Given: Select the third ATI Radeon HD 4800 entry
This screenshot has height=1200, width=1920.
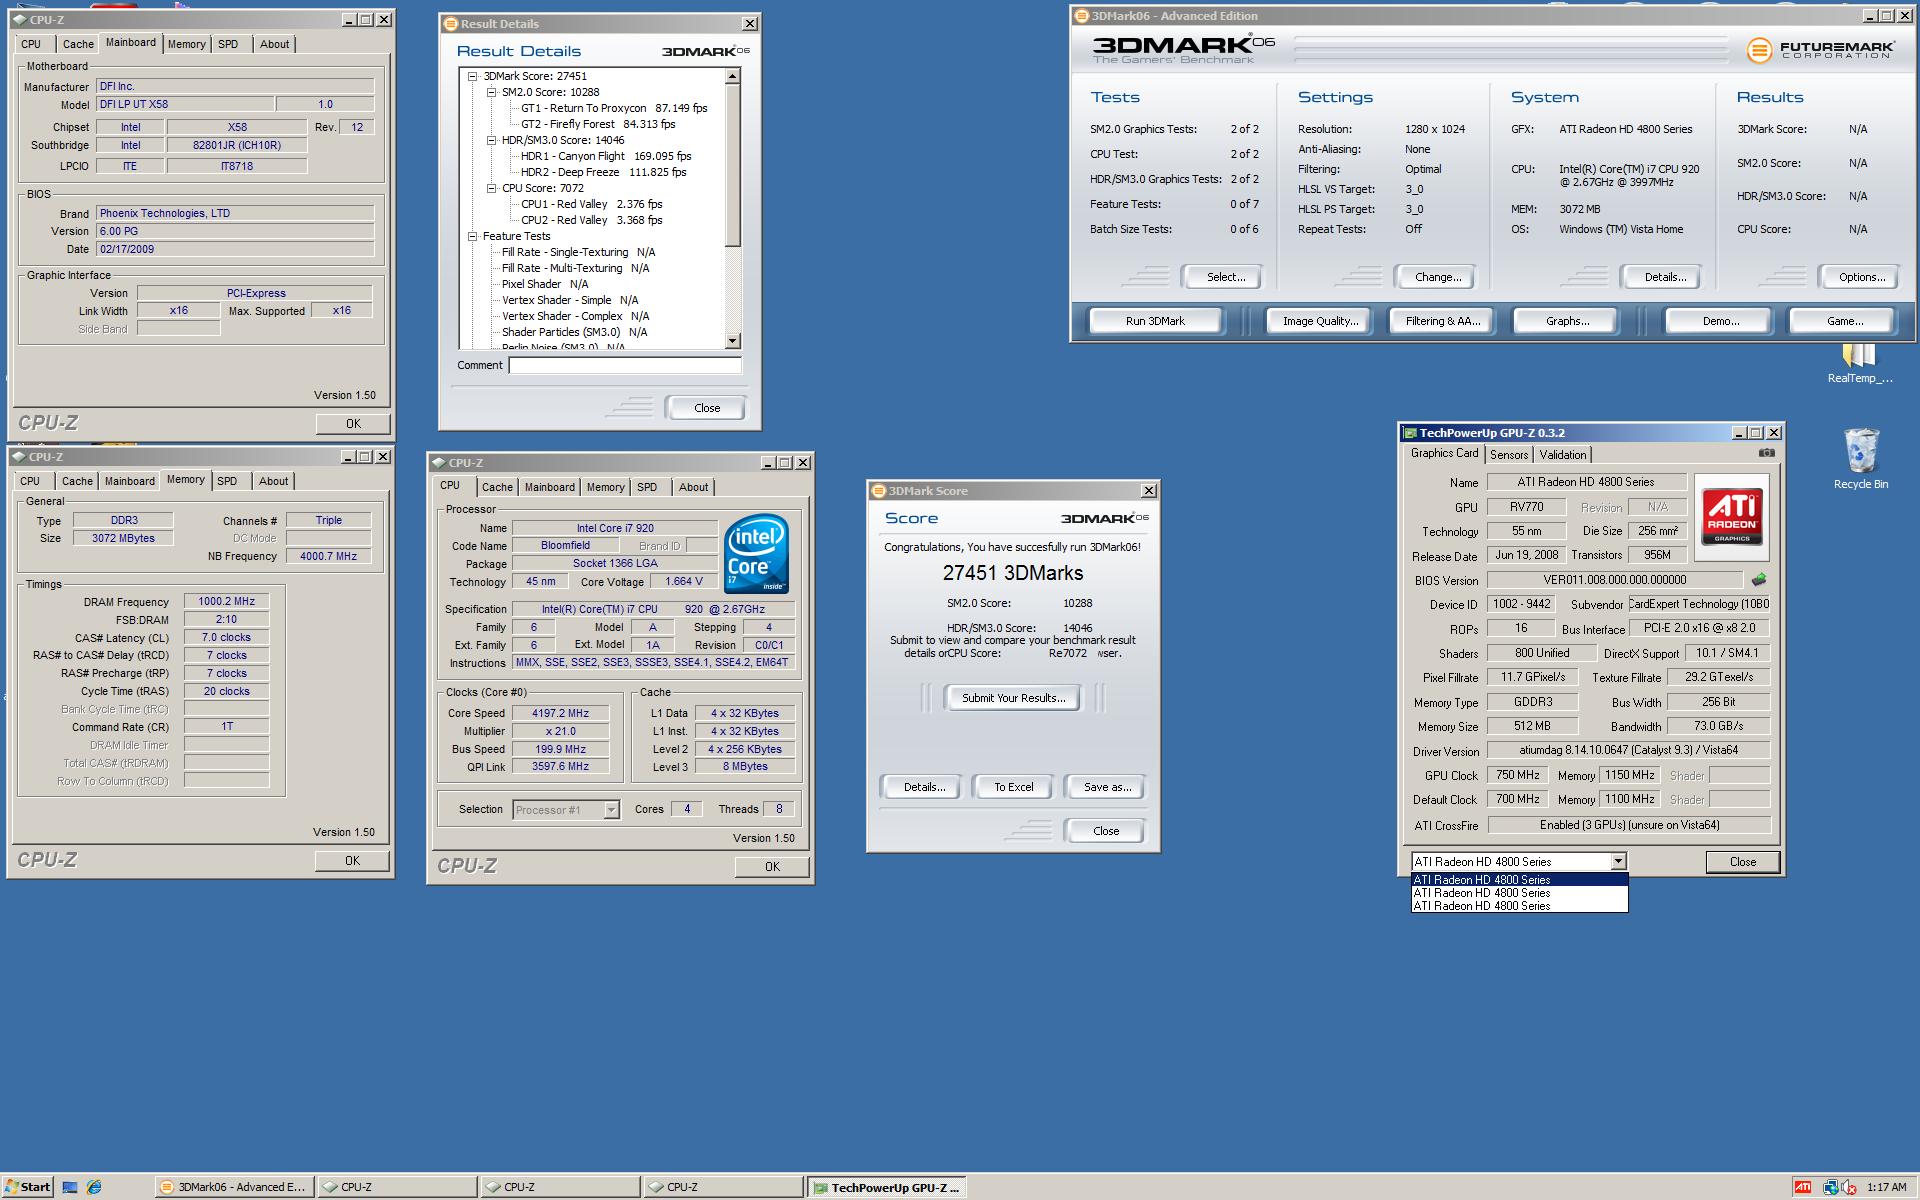Looking at the screenshot, I should point(1519,906).
